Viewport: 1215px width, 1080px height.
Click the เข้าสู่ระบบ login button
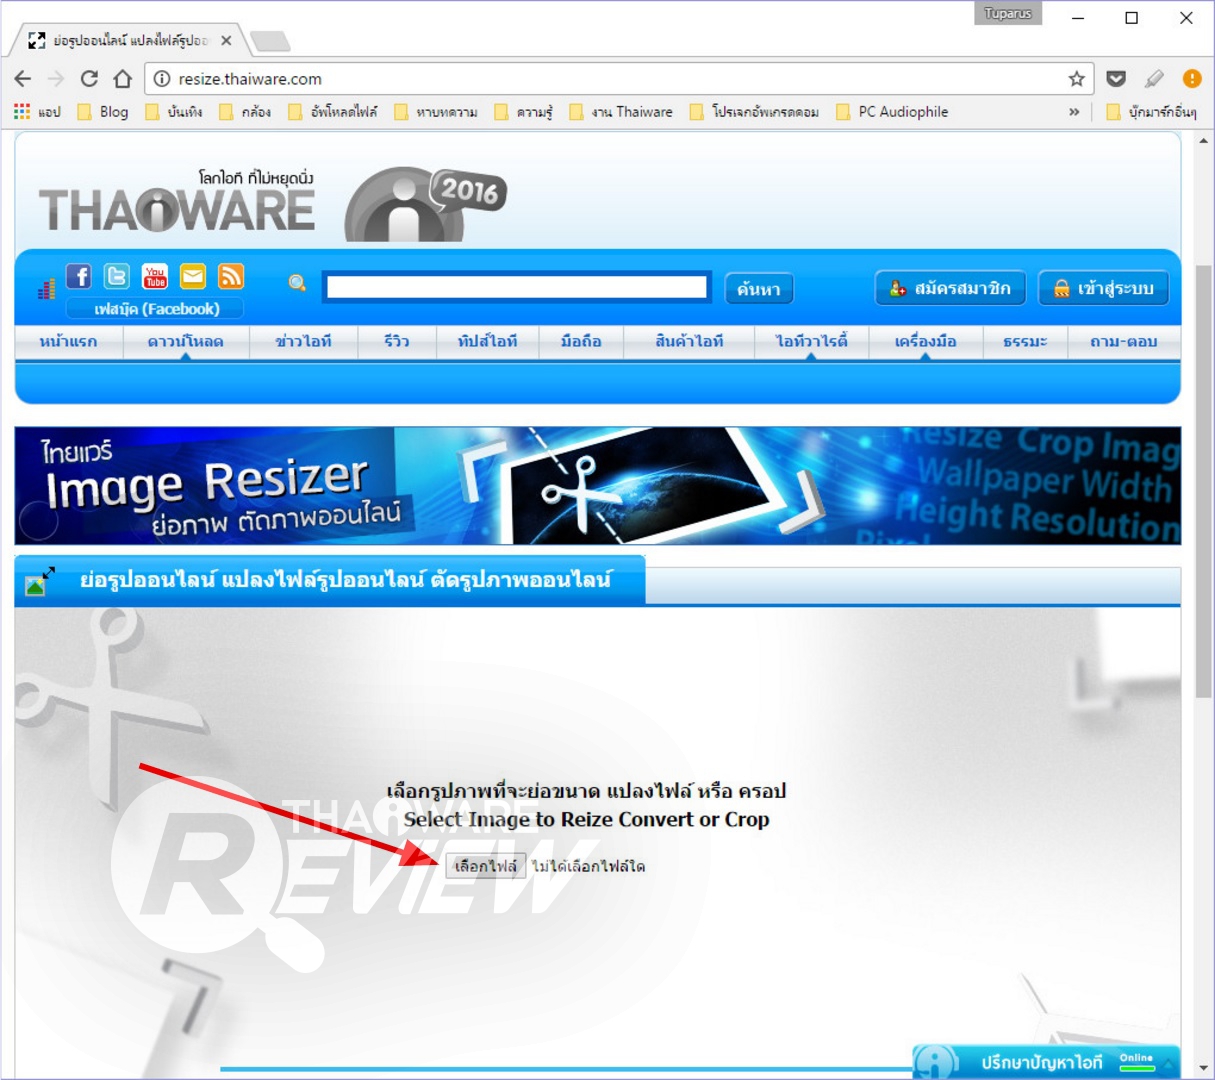pos(1103,288)
